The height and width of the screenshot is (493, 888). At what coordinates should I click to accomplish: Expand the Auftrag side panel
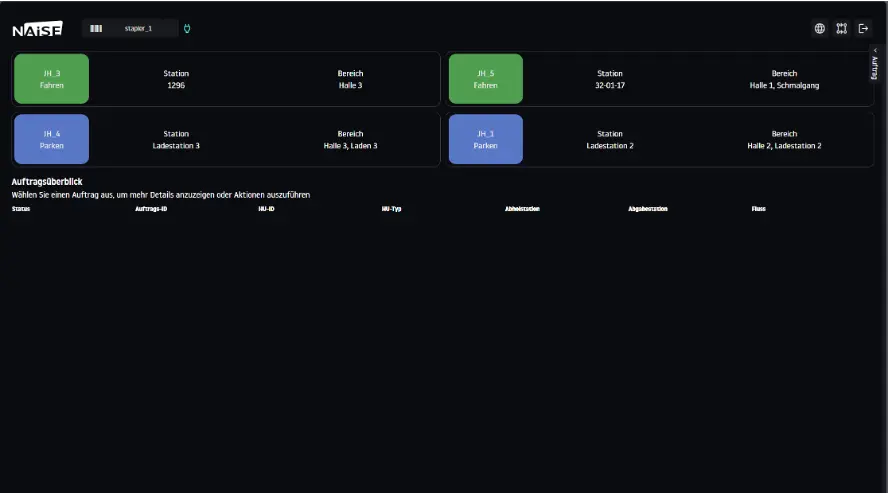[x=875, y=68]
